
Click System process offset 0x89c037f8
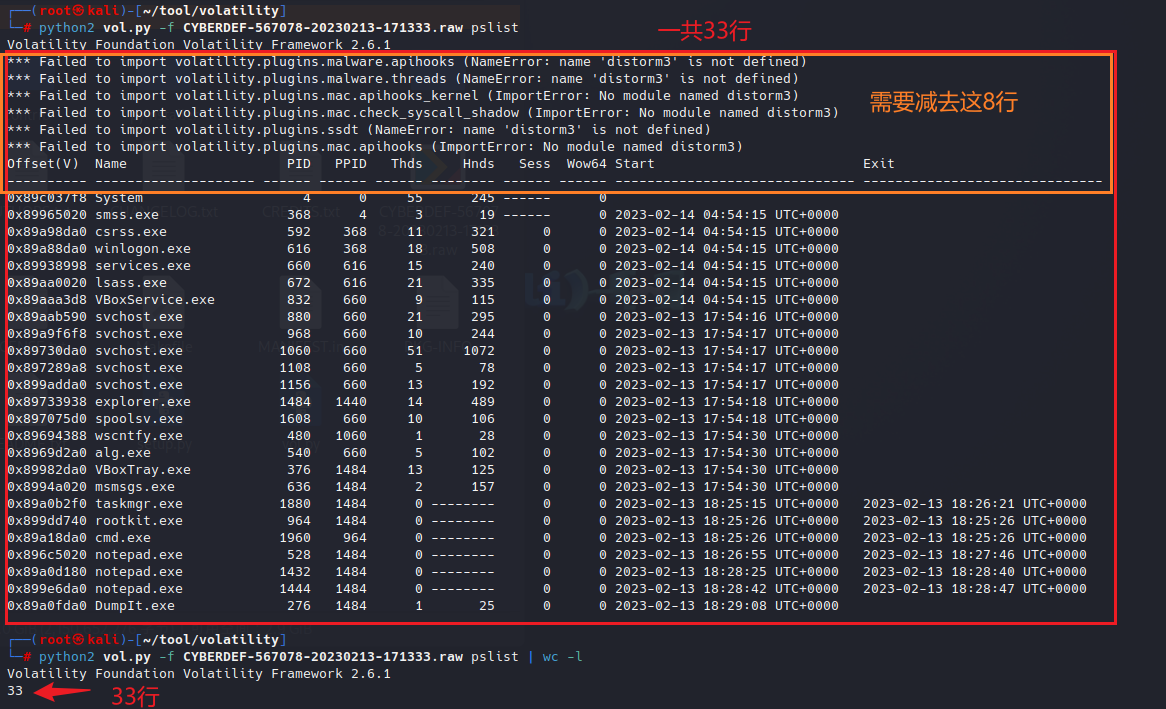point(46,198)
